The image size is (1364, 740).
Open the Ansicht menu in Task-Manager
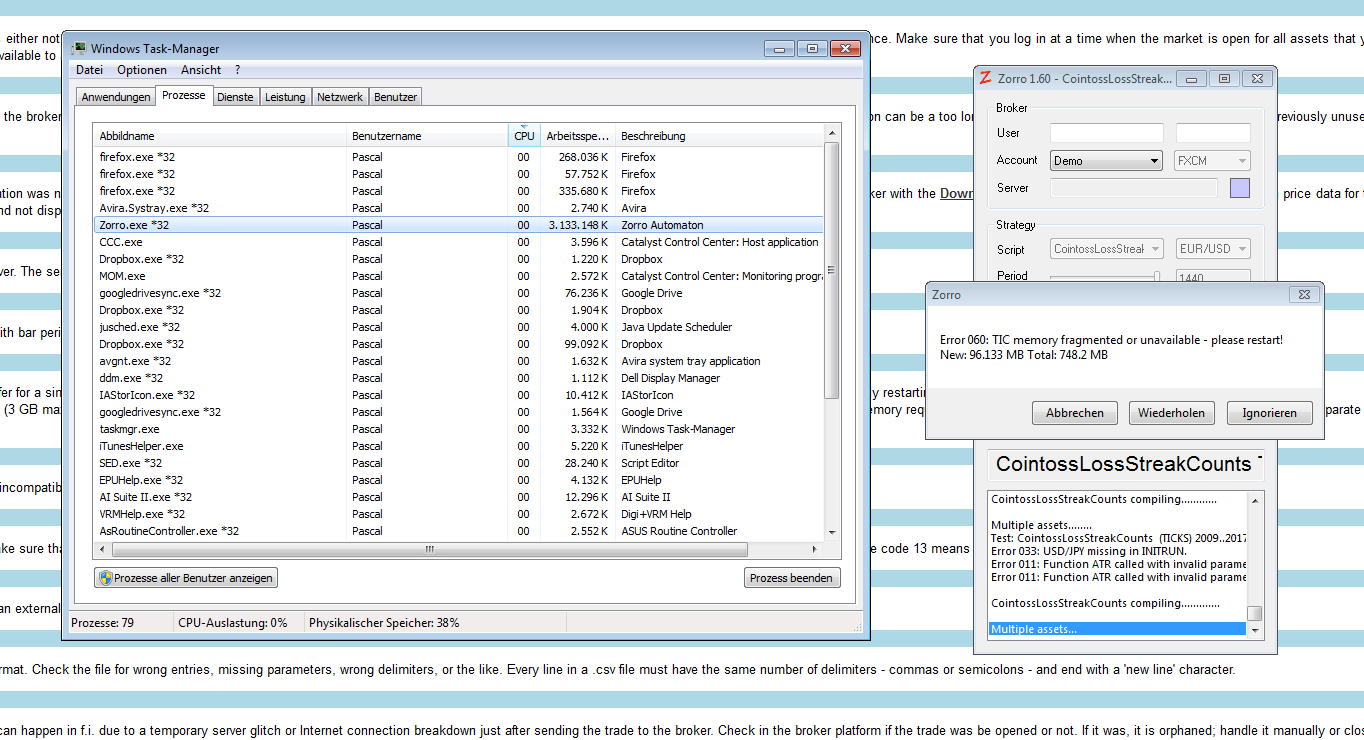[201, 70]
